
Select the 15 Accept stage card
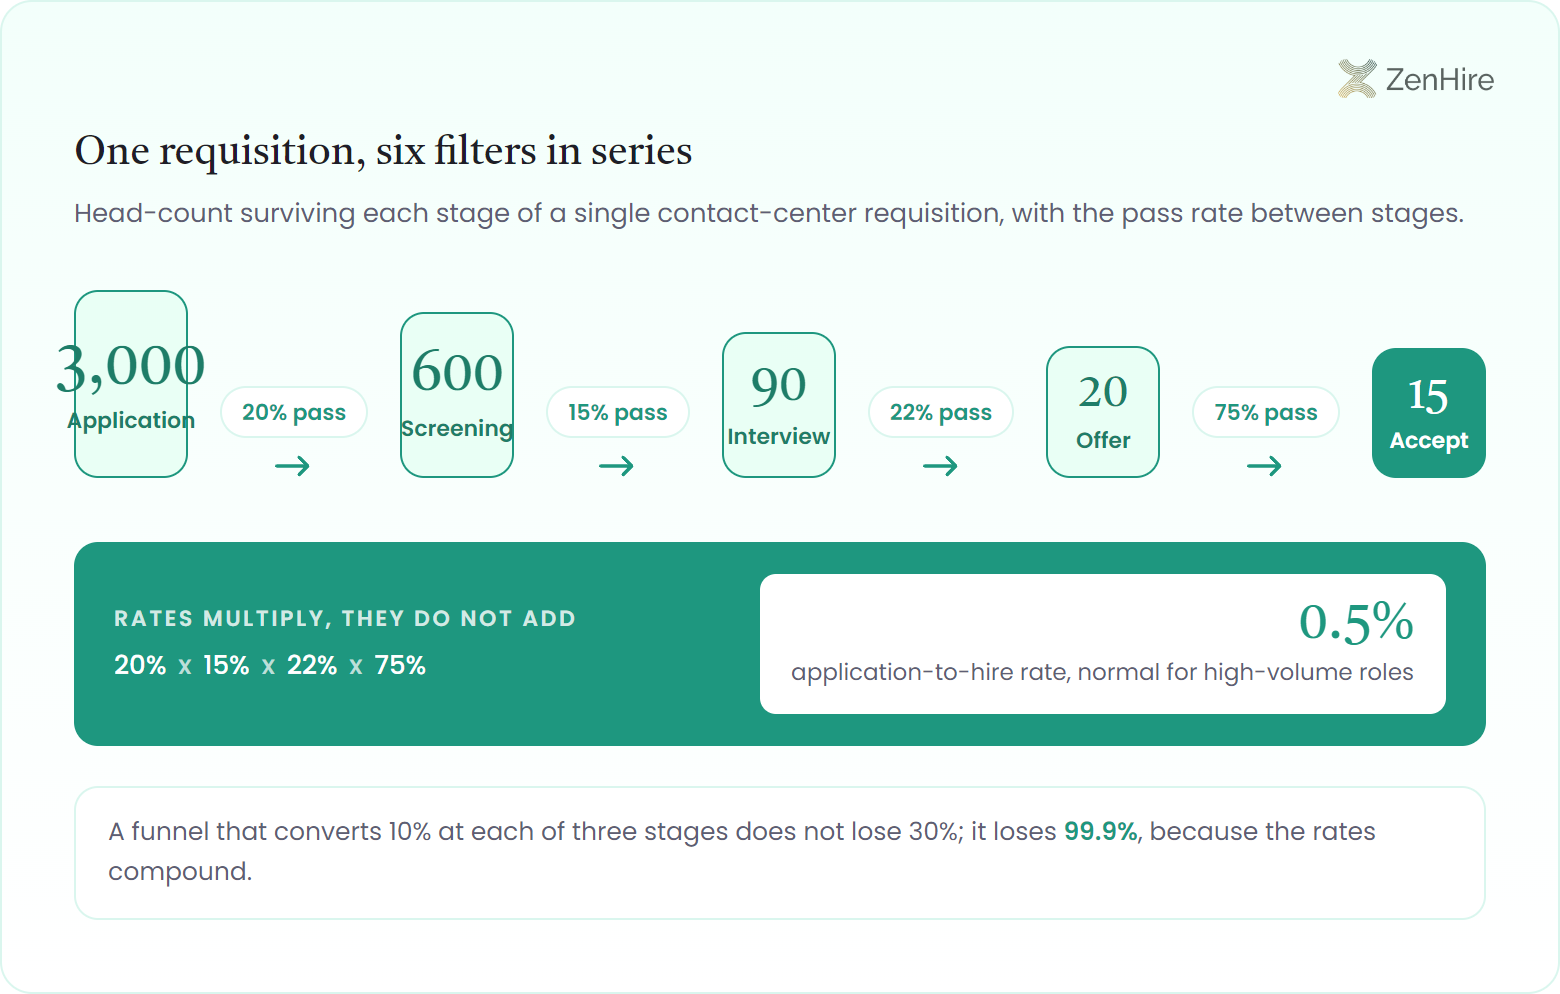pos(1429,413)
